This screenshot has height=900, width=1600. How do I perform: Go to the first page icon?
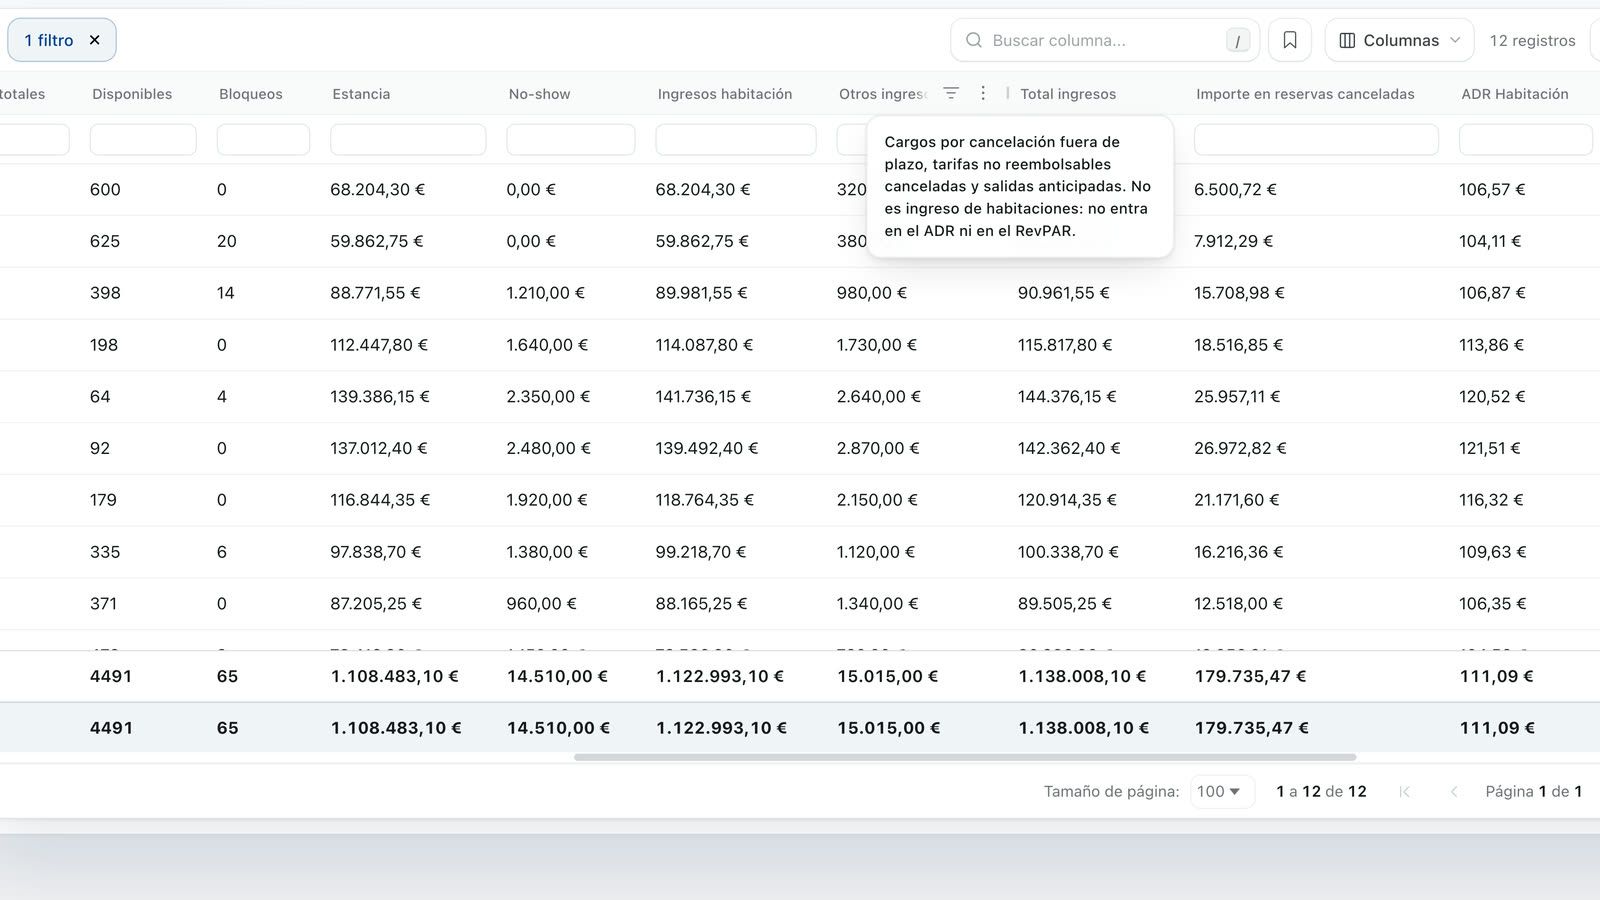click(1404, 791)
